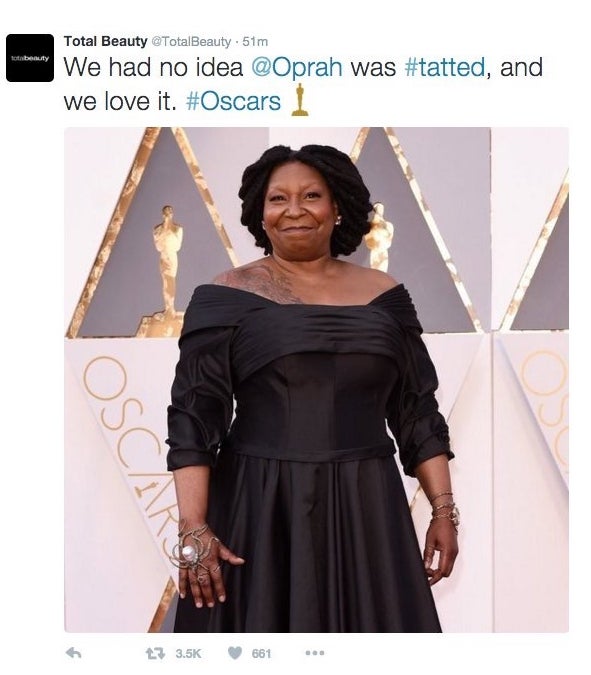This screenshot has height=675, width=591.
Task: Open the Total Beauty display name
Action: click(105, 41)
